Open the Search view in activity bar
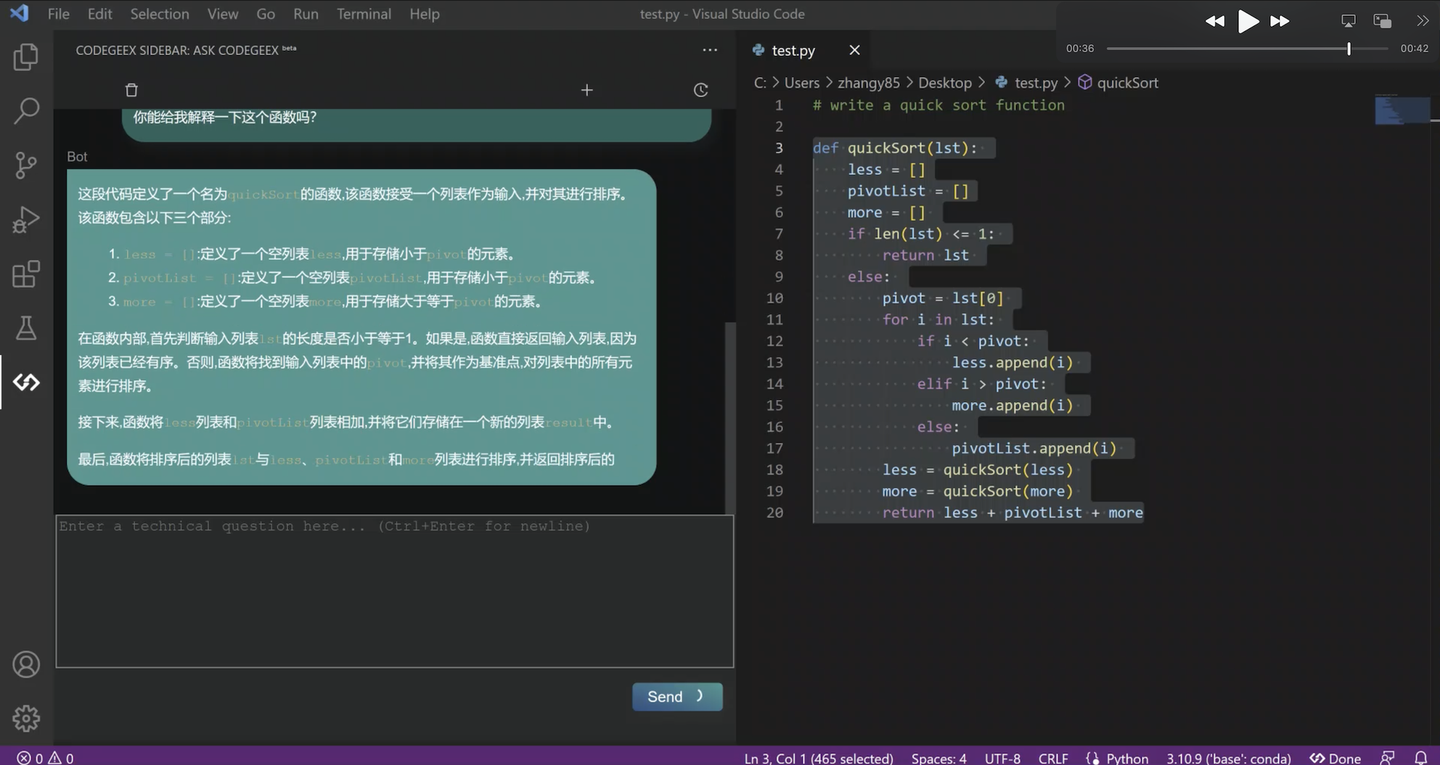 coord(26,110)
